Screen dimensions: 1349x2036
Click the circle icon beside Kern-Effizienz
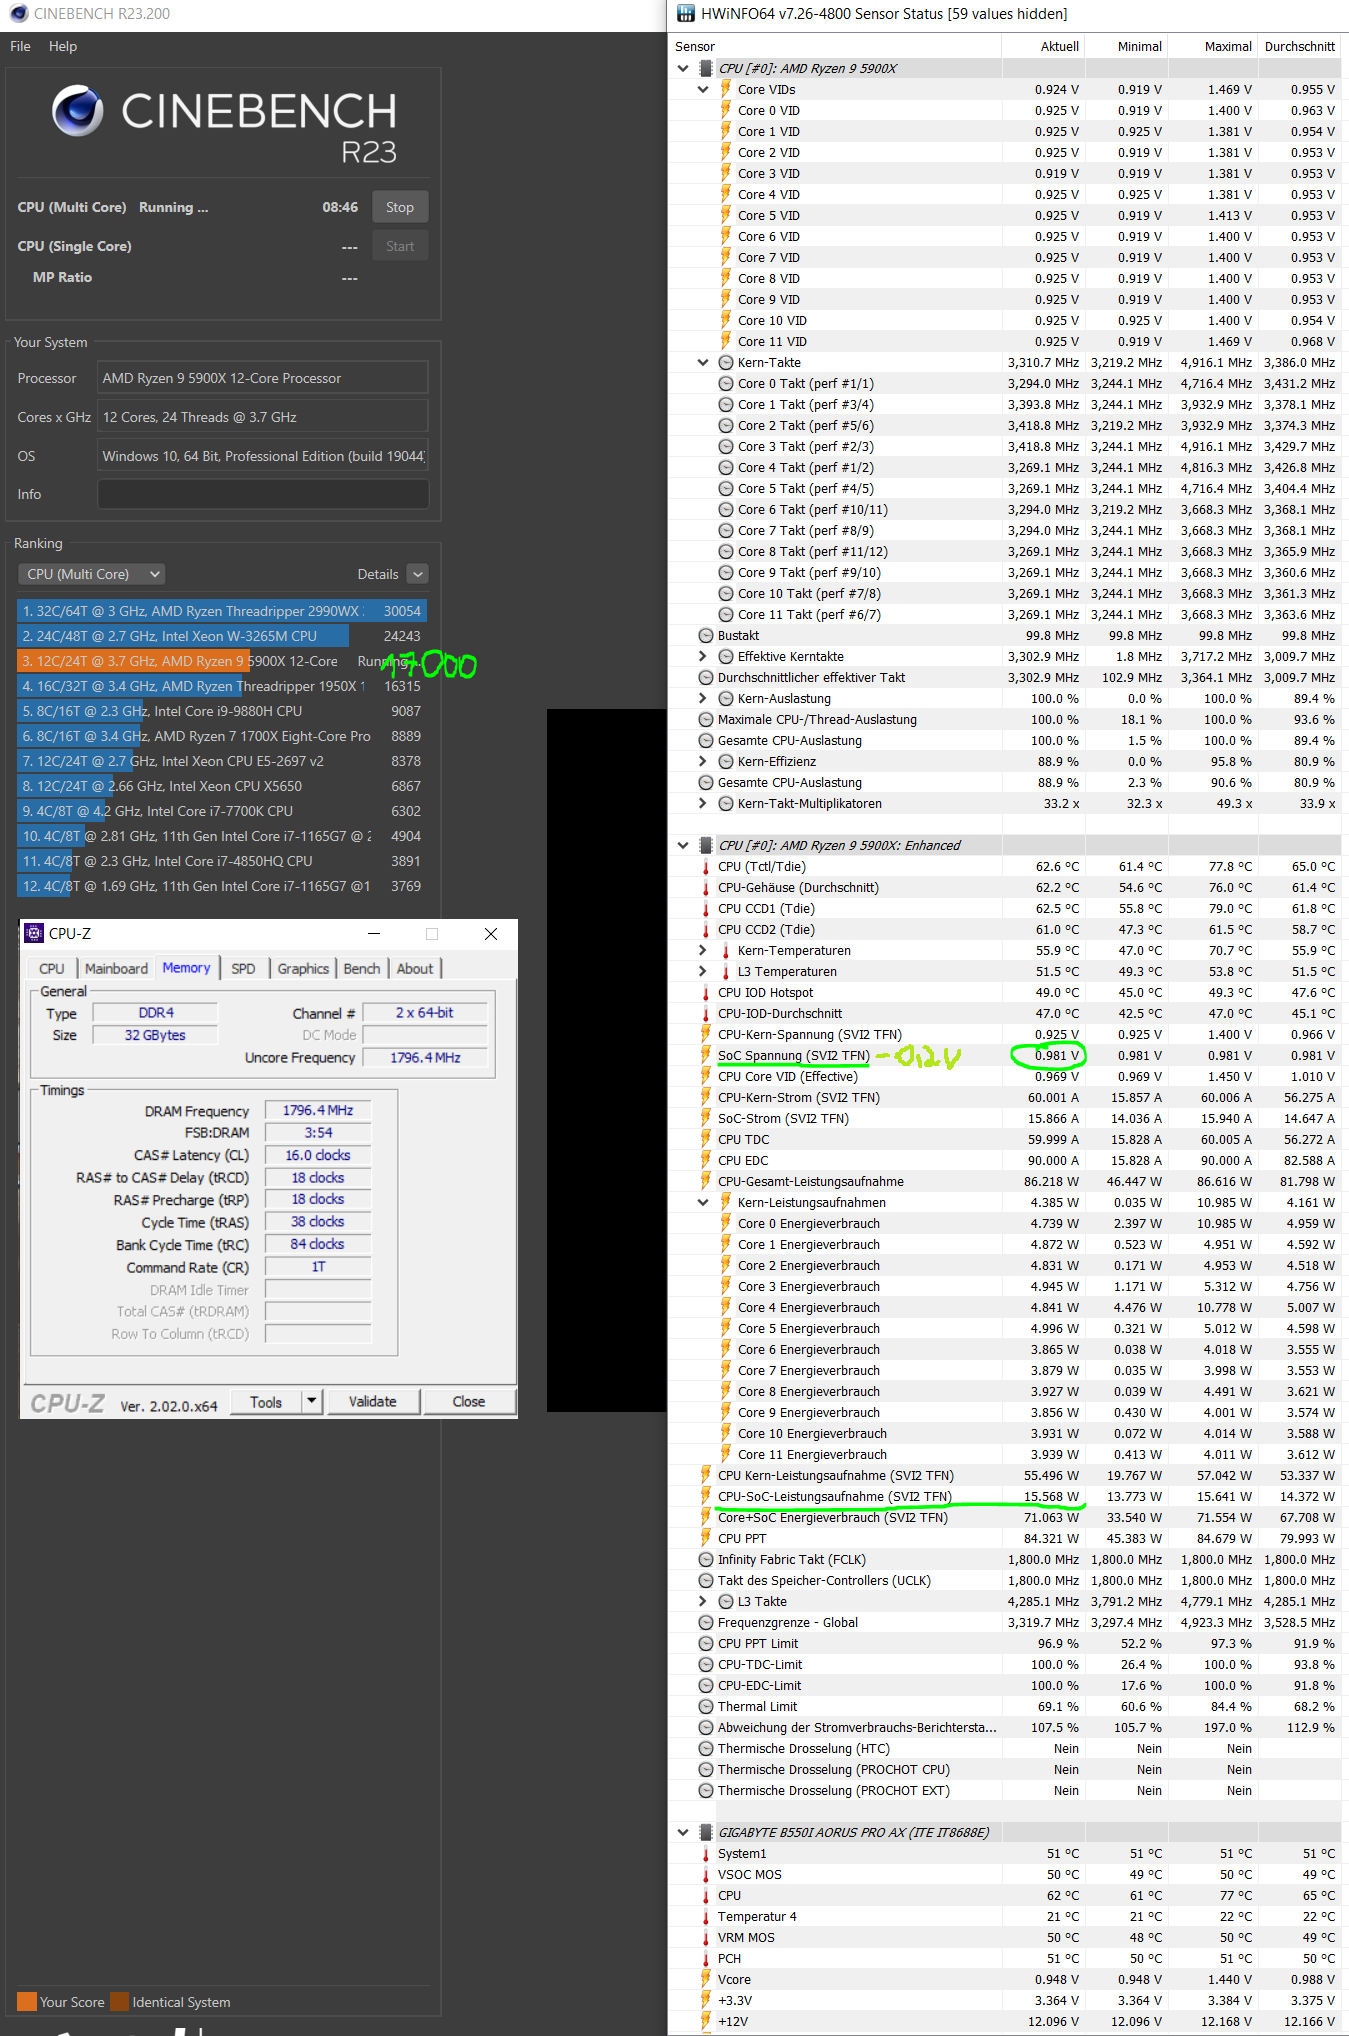pos(726,761)
